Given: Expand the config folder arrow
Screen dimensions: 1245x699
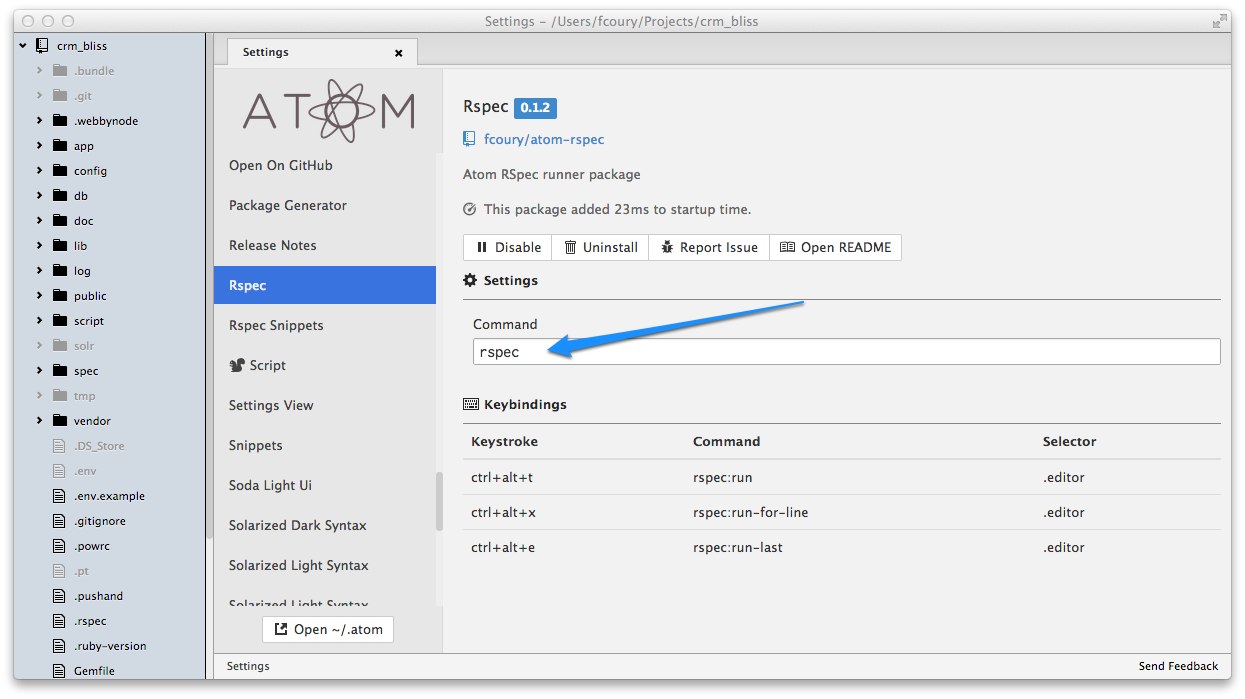Looking at the screenshot, I should coord(40,170).
